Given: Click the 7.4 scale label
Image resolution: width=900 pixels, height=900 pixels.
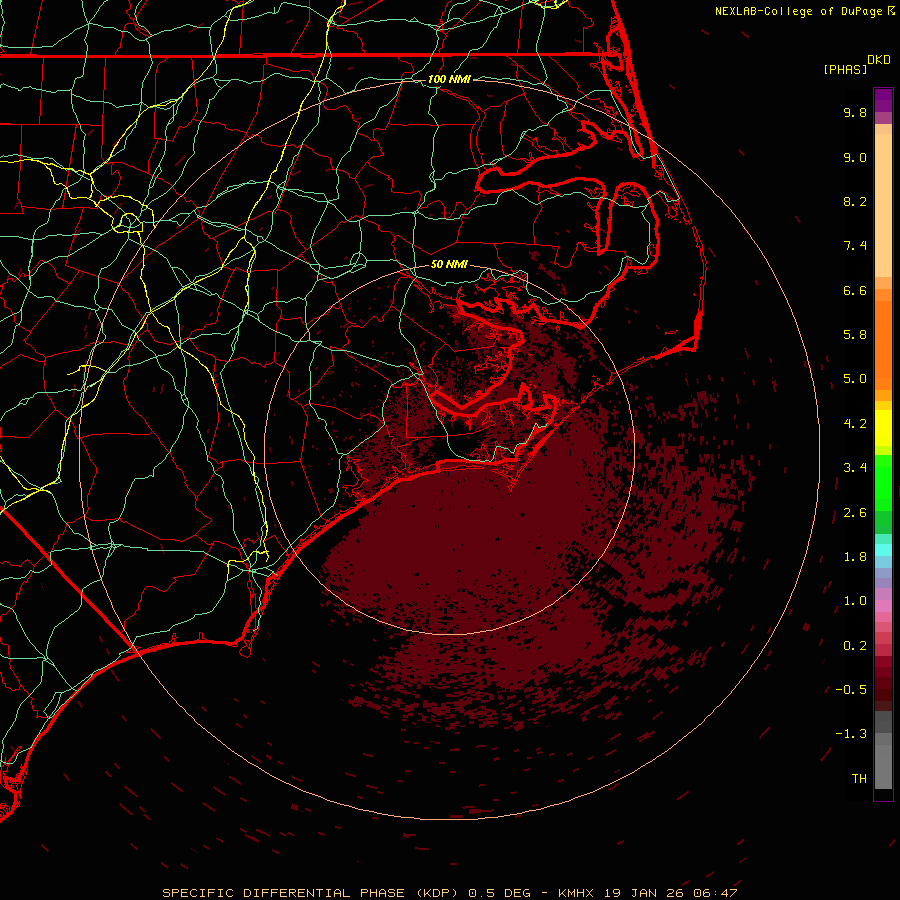Looking at the screenshot, I should (855, 246).
